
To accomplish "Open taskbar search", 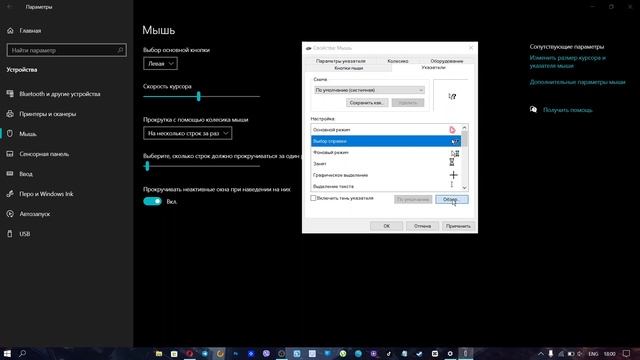I will tap(22, 353).
